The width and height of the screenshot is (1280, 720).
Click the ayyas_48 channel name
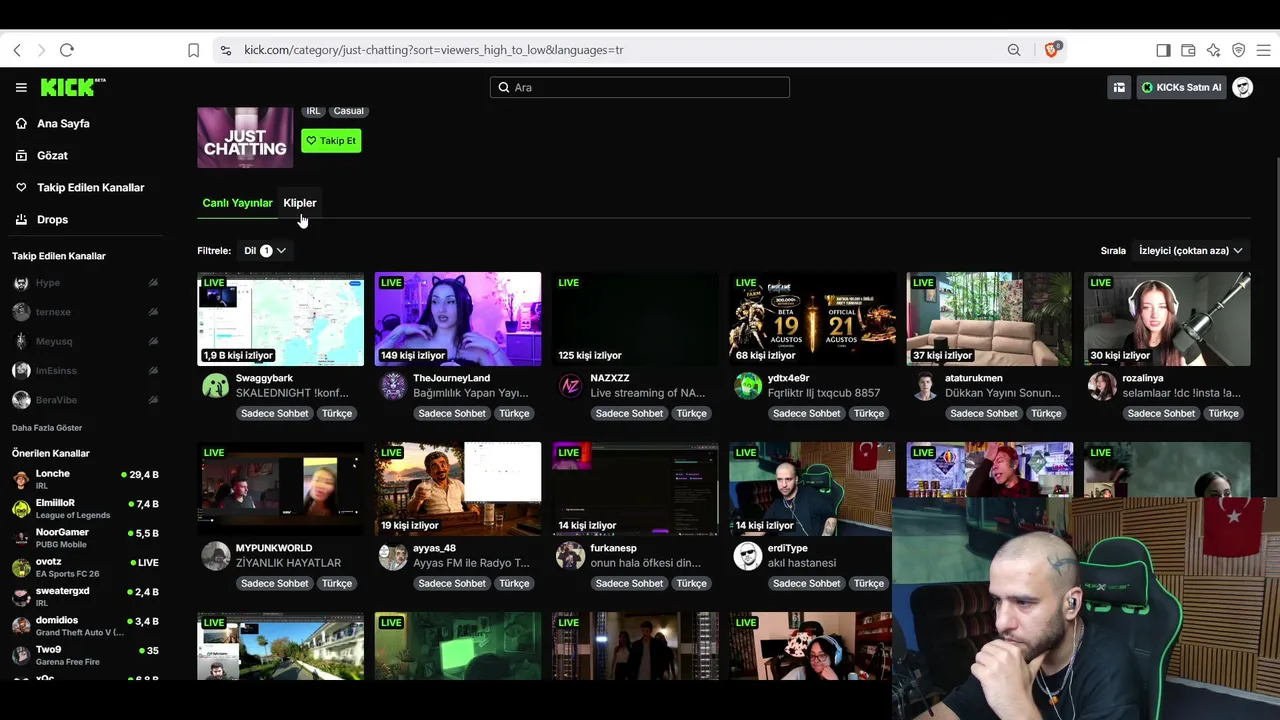pos(435,548)
